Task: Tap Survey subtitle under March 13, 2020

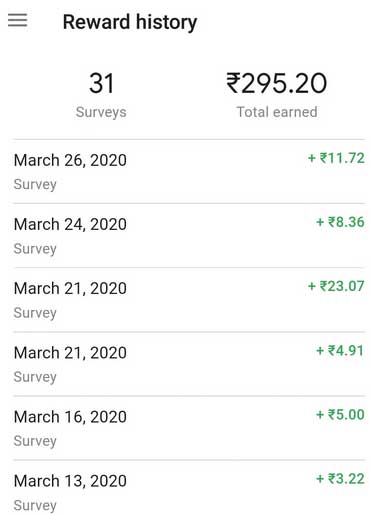Action: (x=35, y=505)
